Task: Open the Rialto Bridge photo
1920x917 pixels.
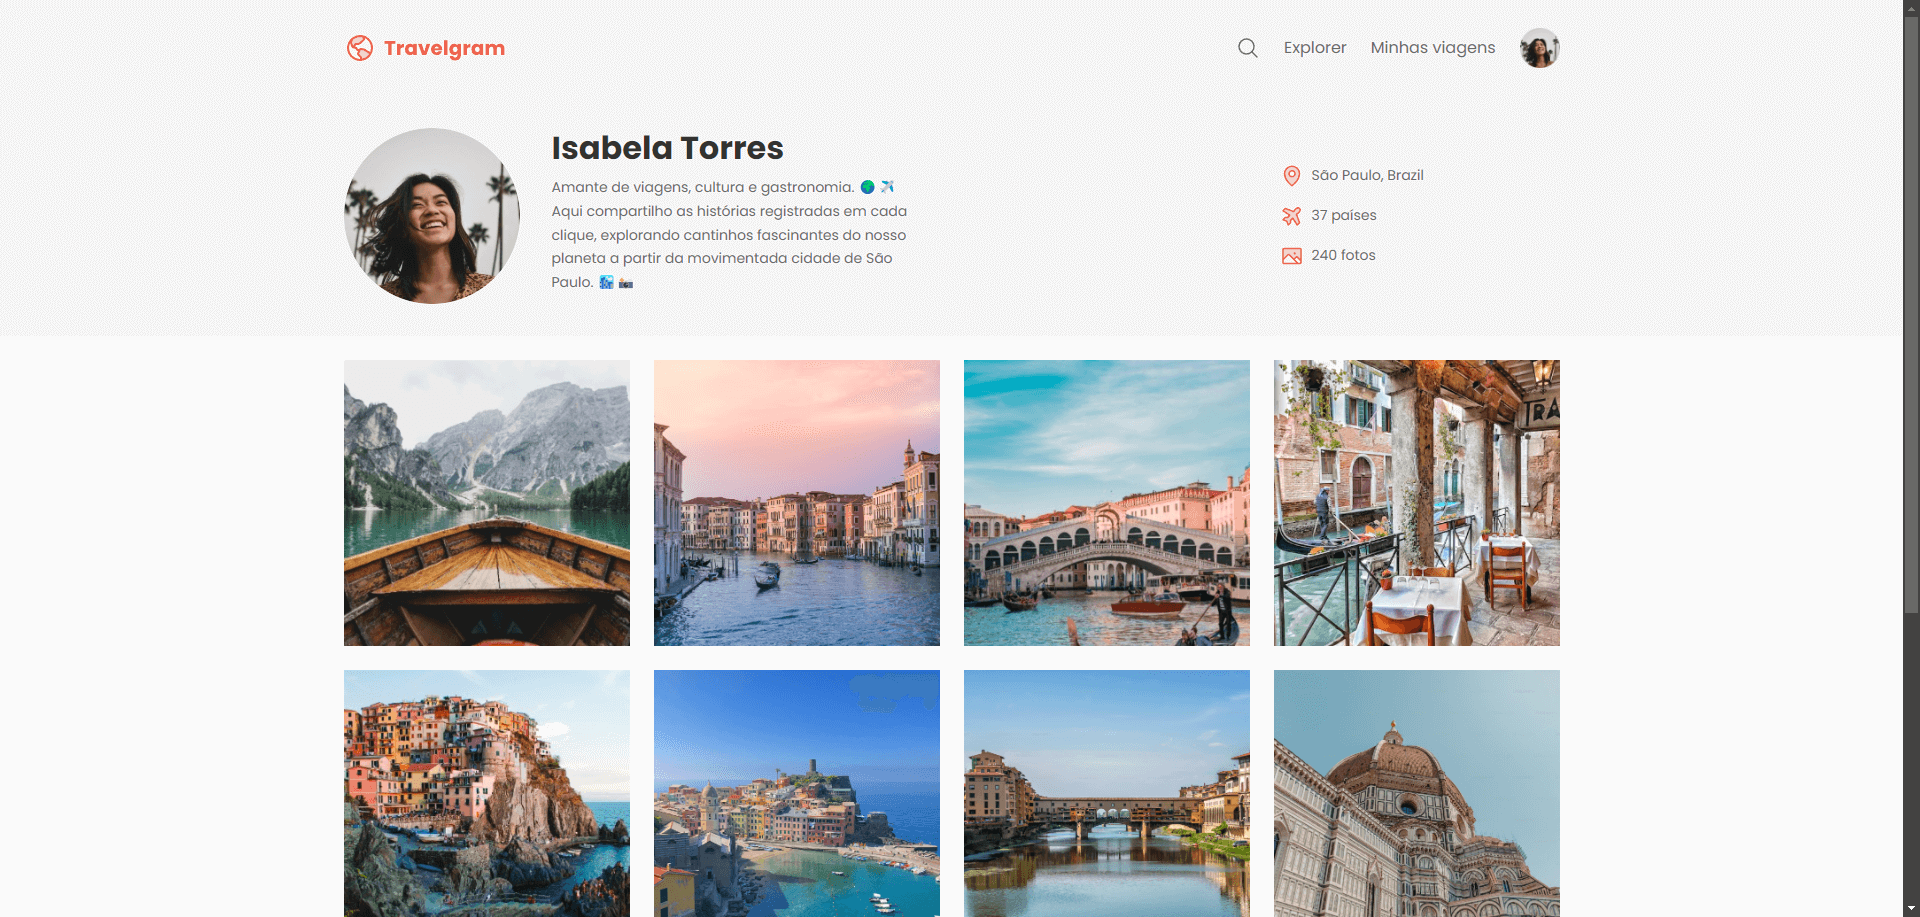Action: [x=1107, y=503]
